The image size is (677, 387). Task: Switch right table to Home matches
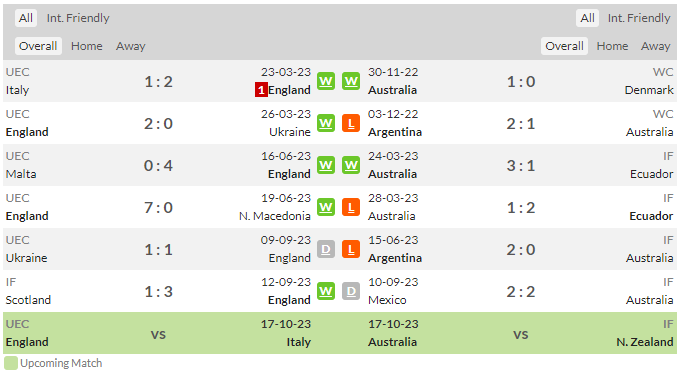click(612, 46)
